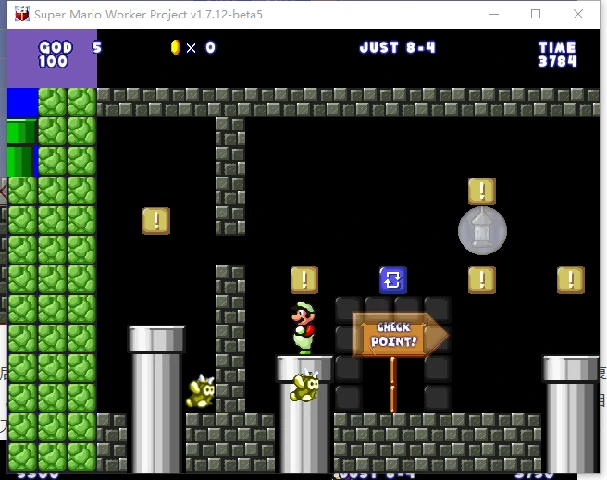The height and width of the screenshot is (480, 607).
Task: Click the window title text
Action: point(148,15)
